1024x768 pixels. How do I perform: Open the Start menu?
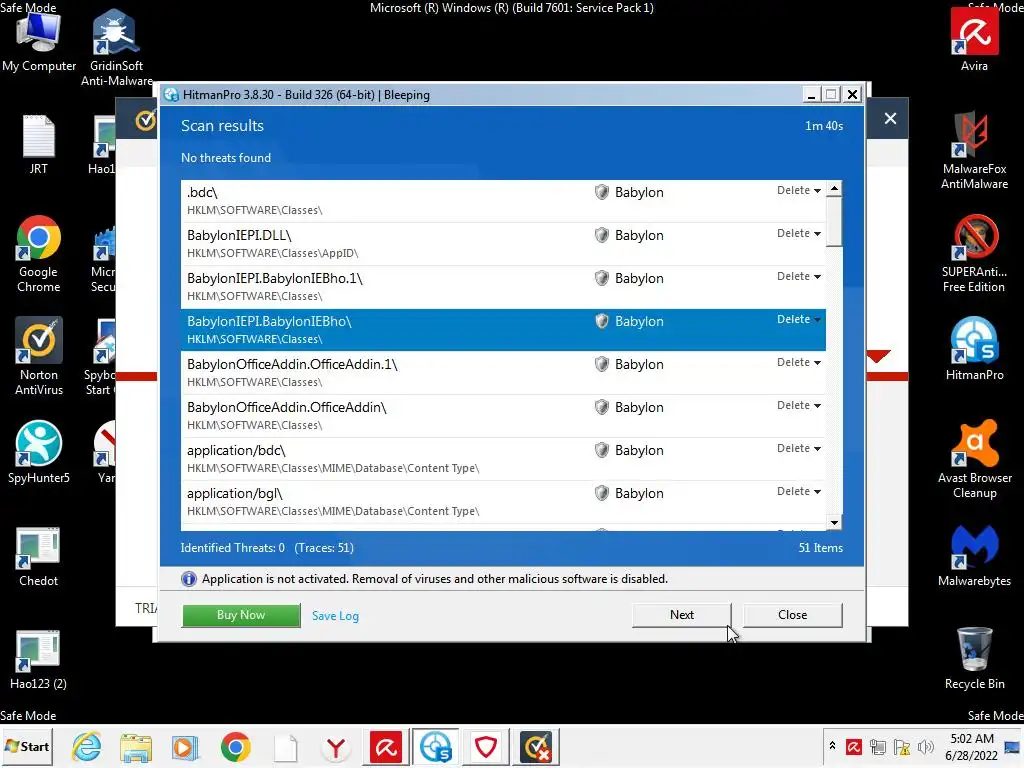click(x=27, y=746)
